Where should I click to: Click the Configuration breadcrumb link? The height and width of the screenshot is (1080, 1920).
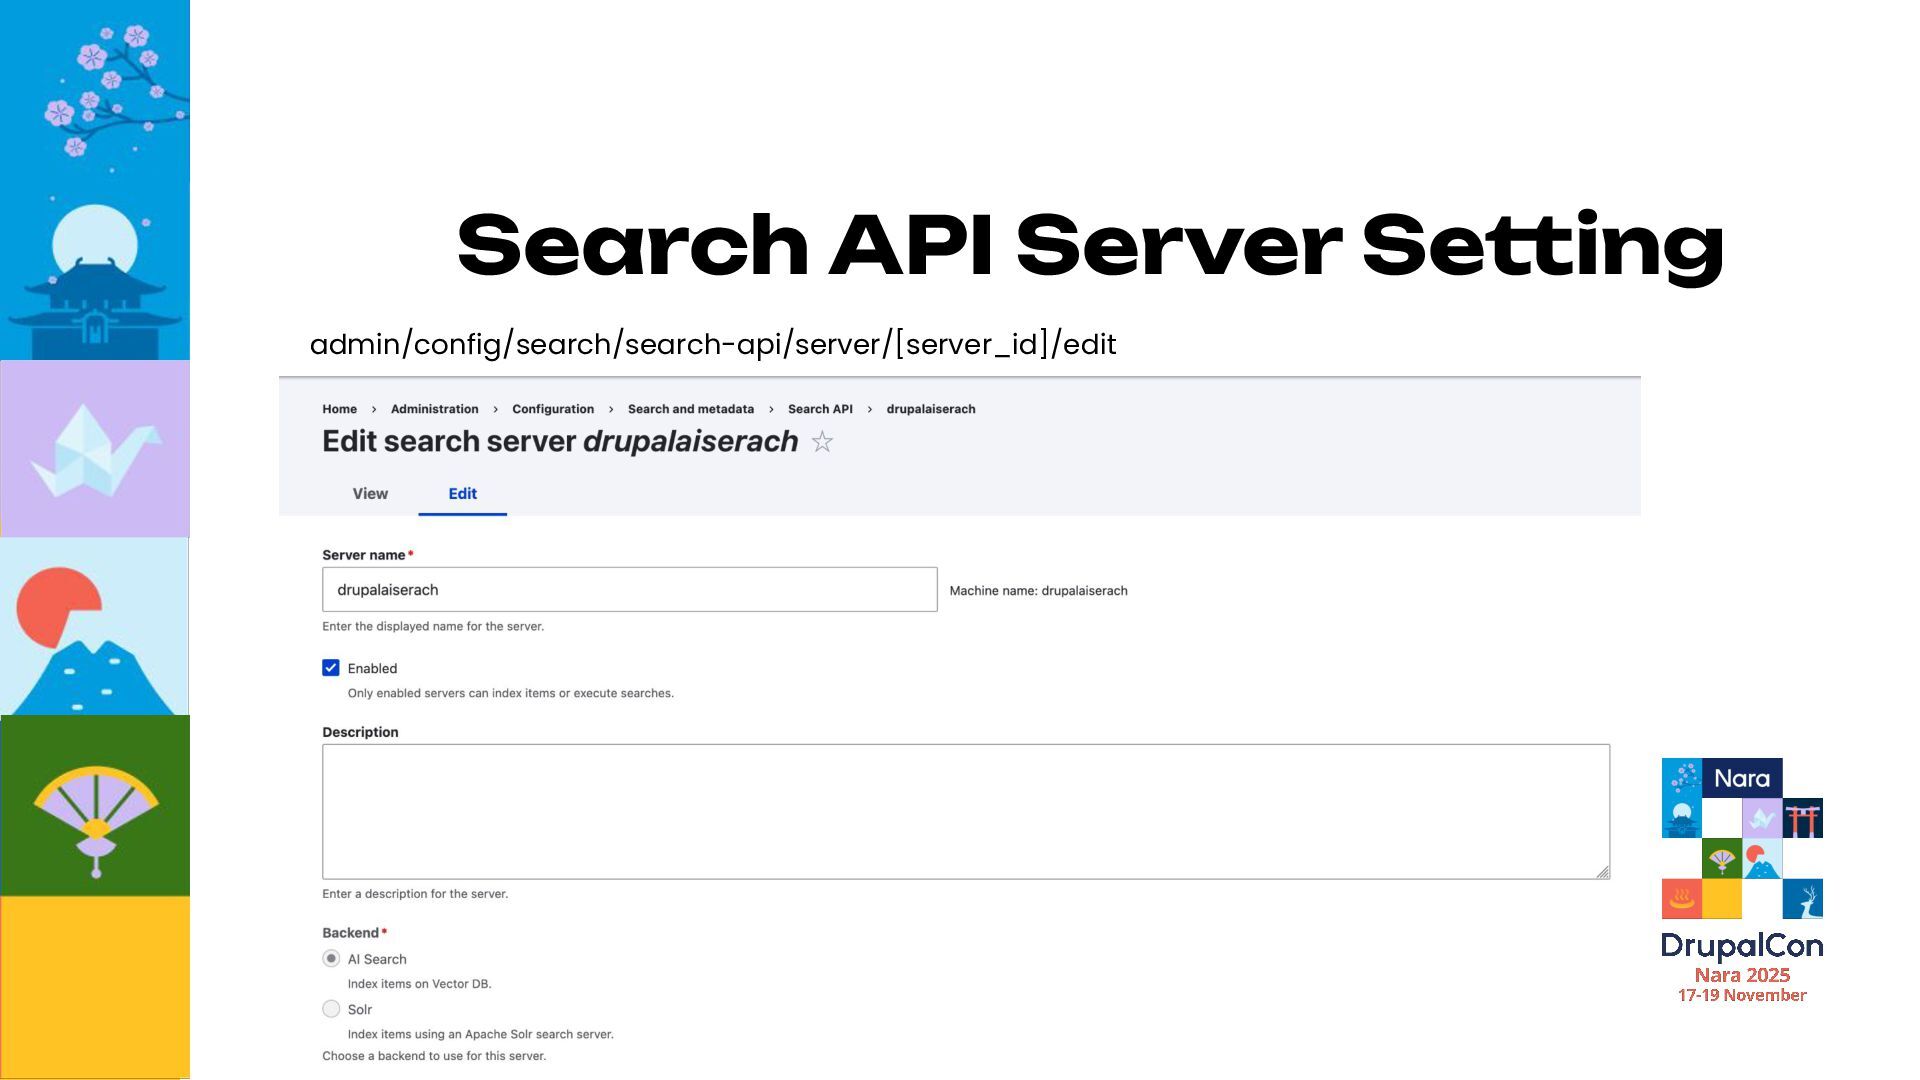click(x=553, y=409)
